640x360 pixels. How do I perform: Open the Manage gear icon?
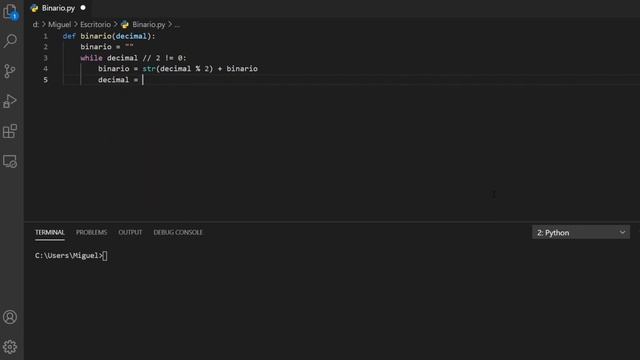pyautogui.click(x=10, y=347)
